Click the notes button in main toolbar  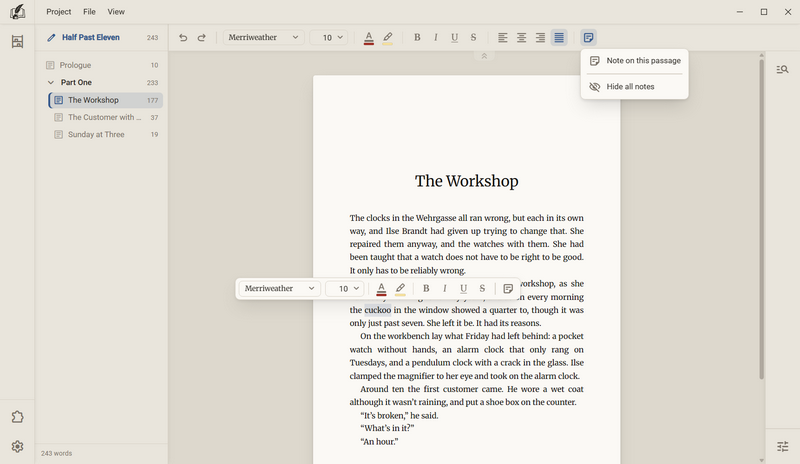(x=588, y=37)
